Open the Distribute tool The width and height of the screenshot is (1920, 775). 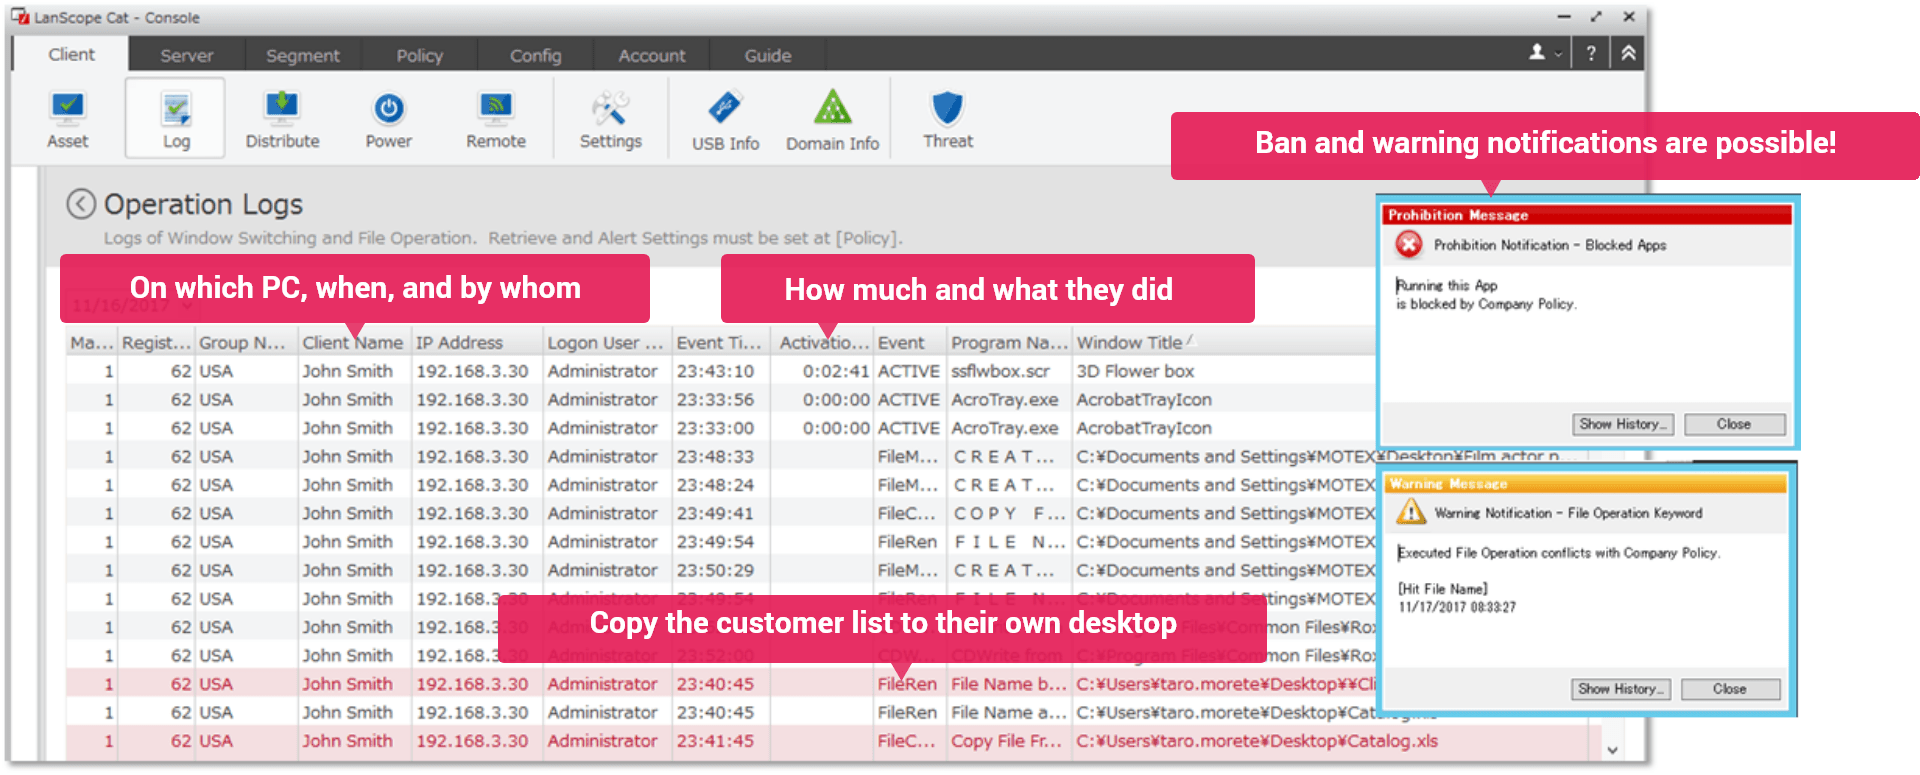pos(282,119)
